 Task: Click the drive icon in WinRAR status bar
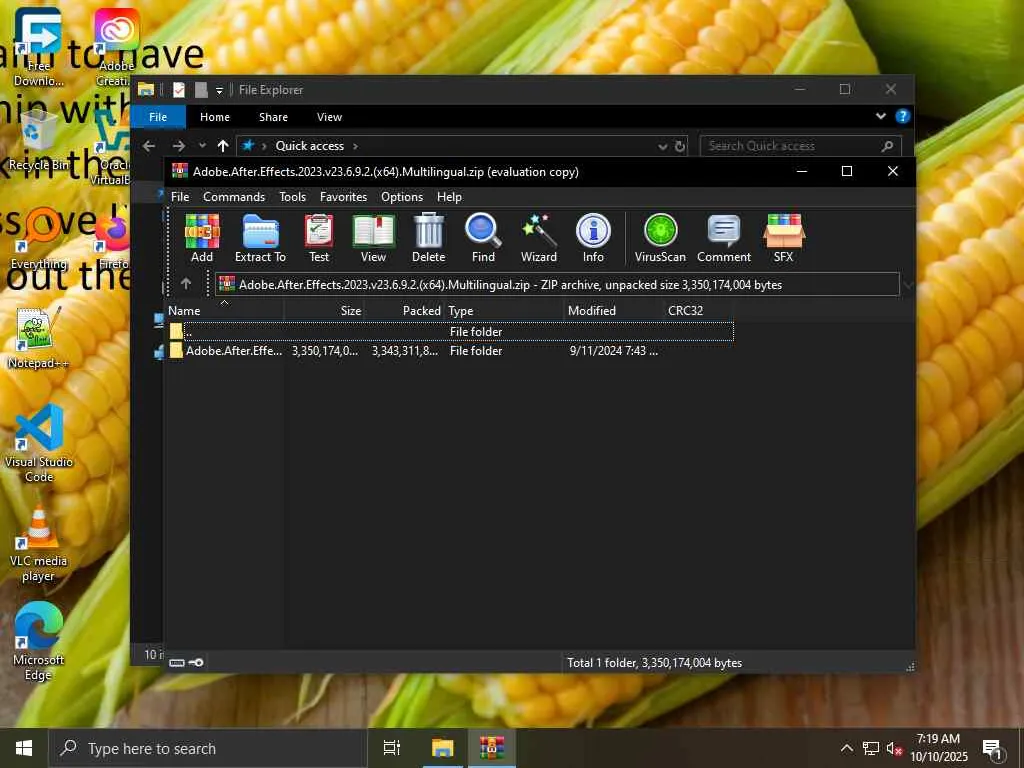click(x=176, y=663)
